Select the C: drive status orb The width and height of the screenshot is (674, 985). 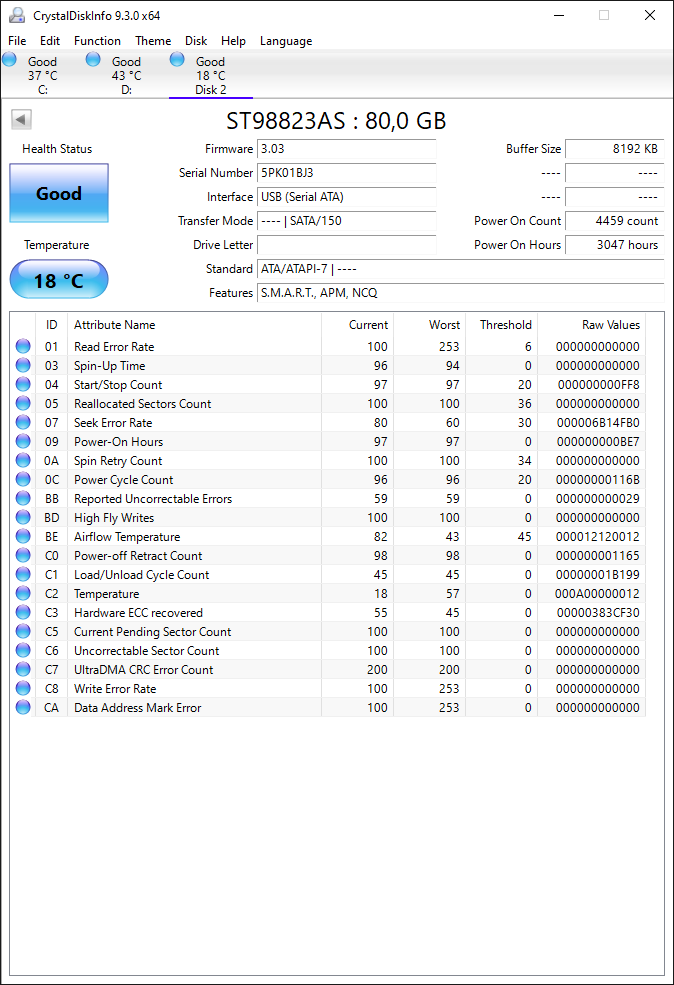9,60
